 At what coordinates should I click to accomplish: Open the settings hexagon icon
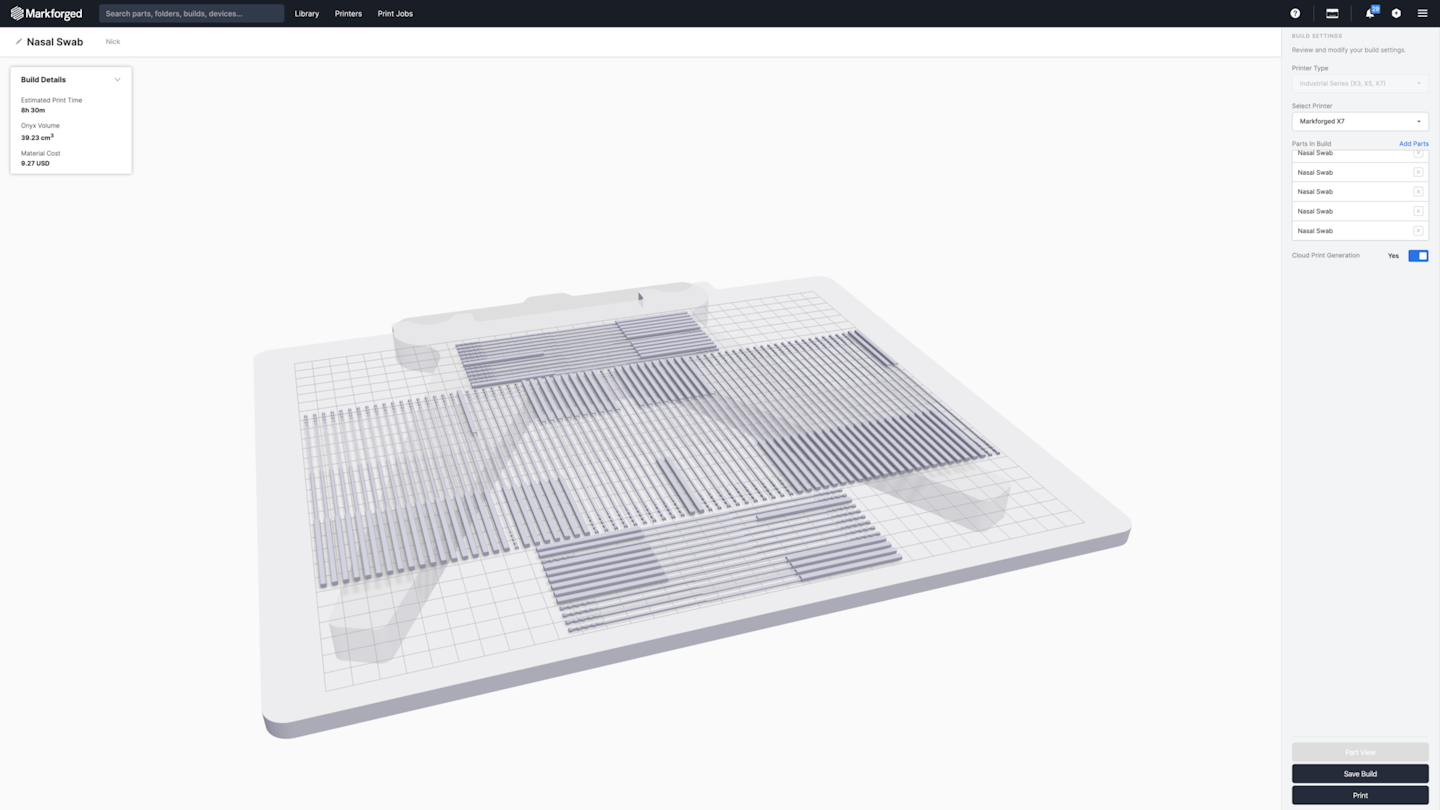pyautogui.click(x=1396, y=13)
